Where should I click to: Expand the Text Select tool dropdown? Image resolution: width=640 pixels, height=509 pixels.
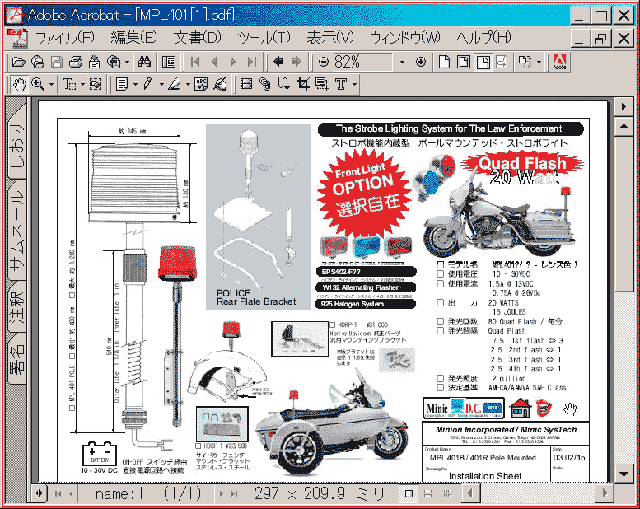83,84
